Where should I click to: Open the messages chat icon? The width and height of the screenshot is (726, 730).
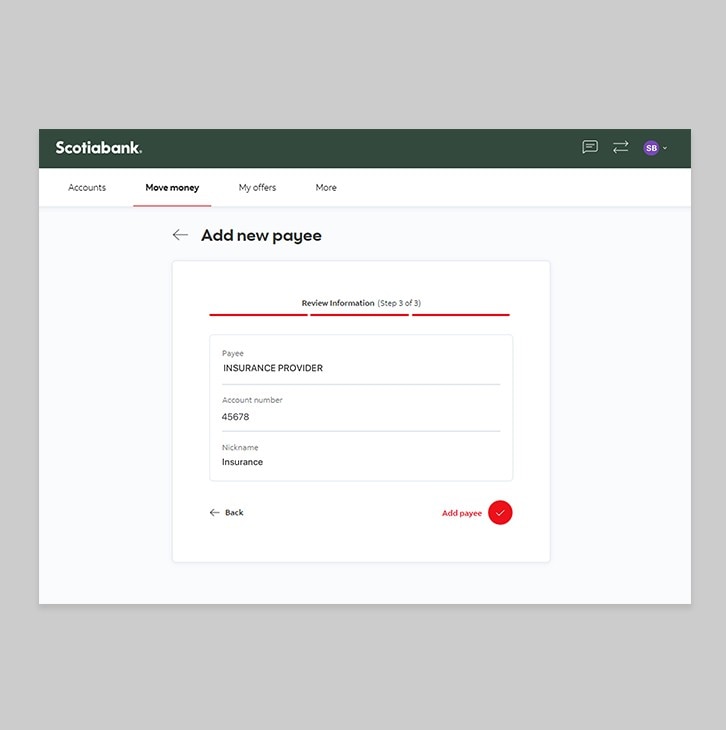590,147
